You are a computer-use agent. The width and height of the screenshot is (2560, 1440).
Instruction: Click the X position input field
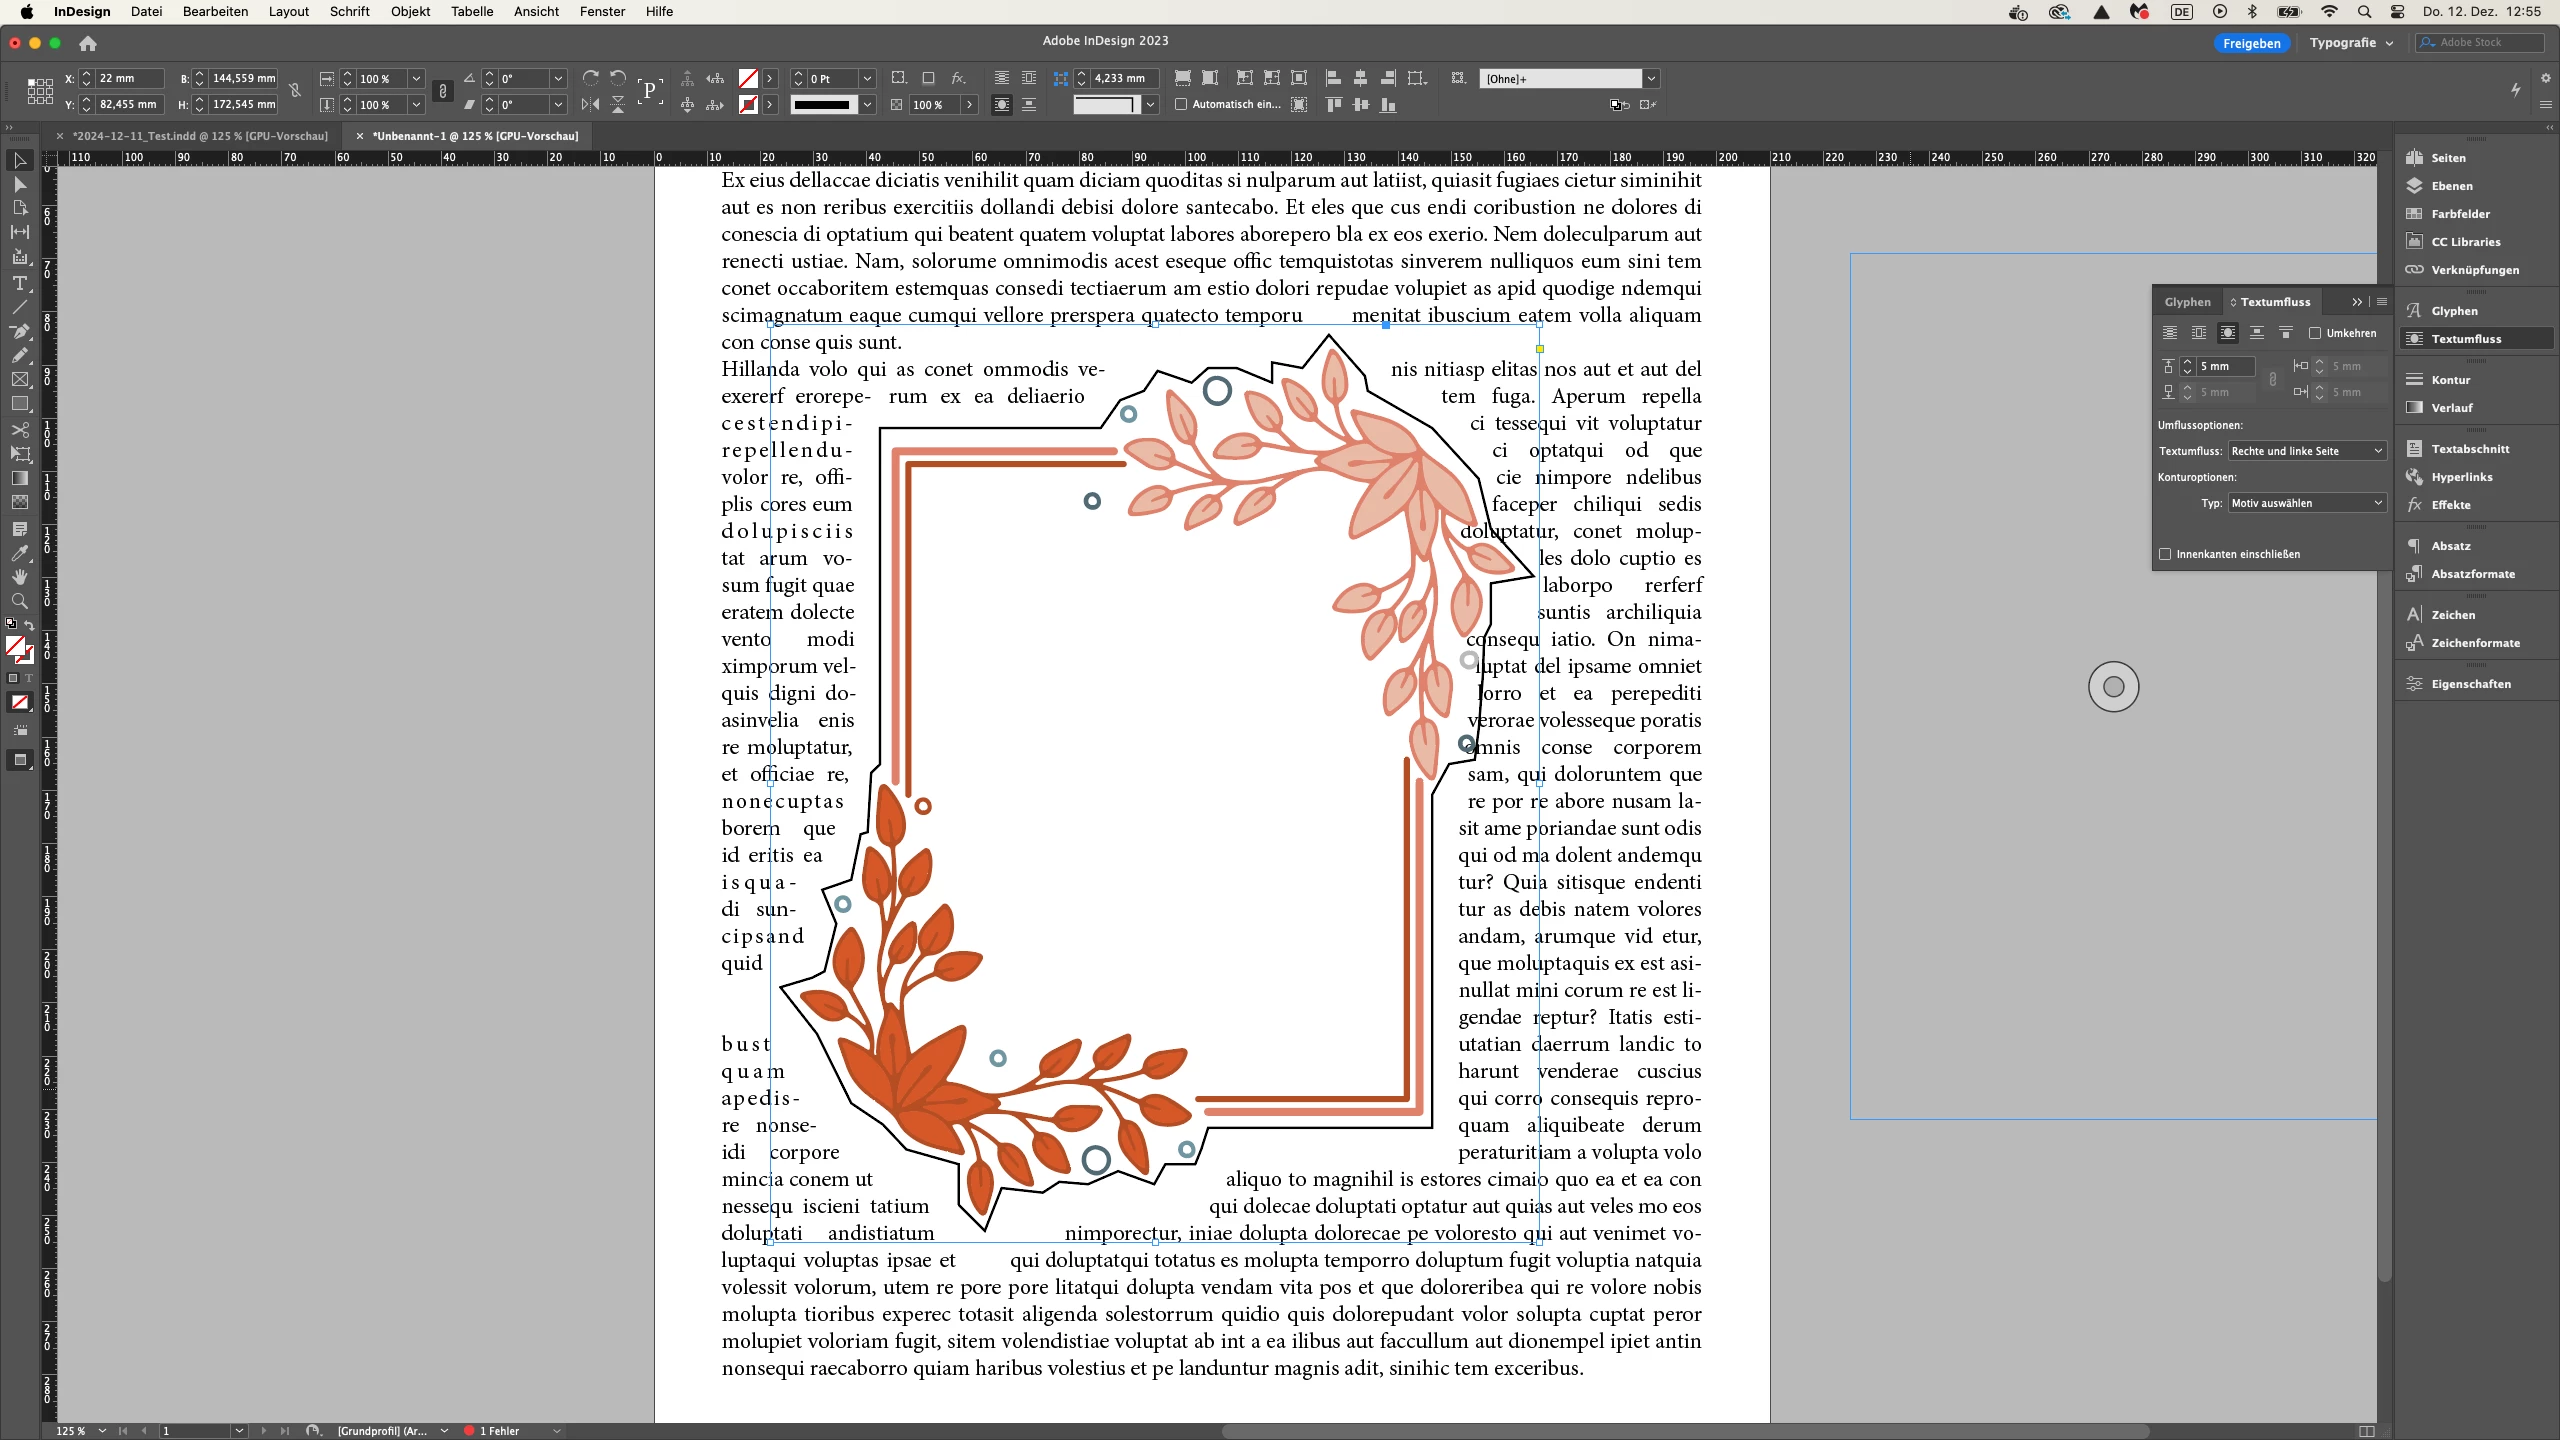click(128, 78)
